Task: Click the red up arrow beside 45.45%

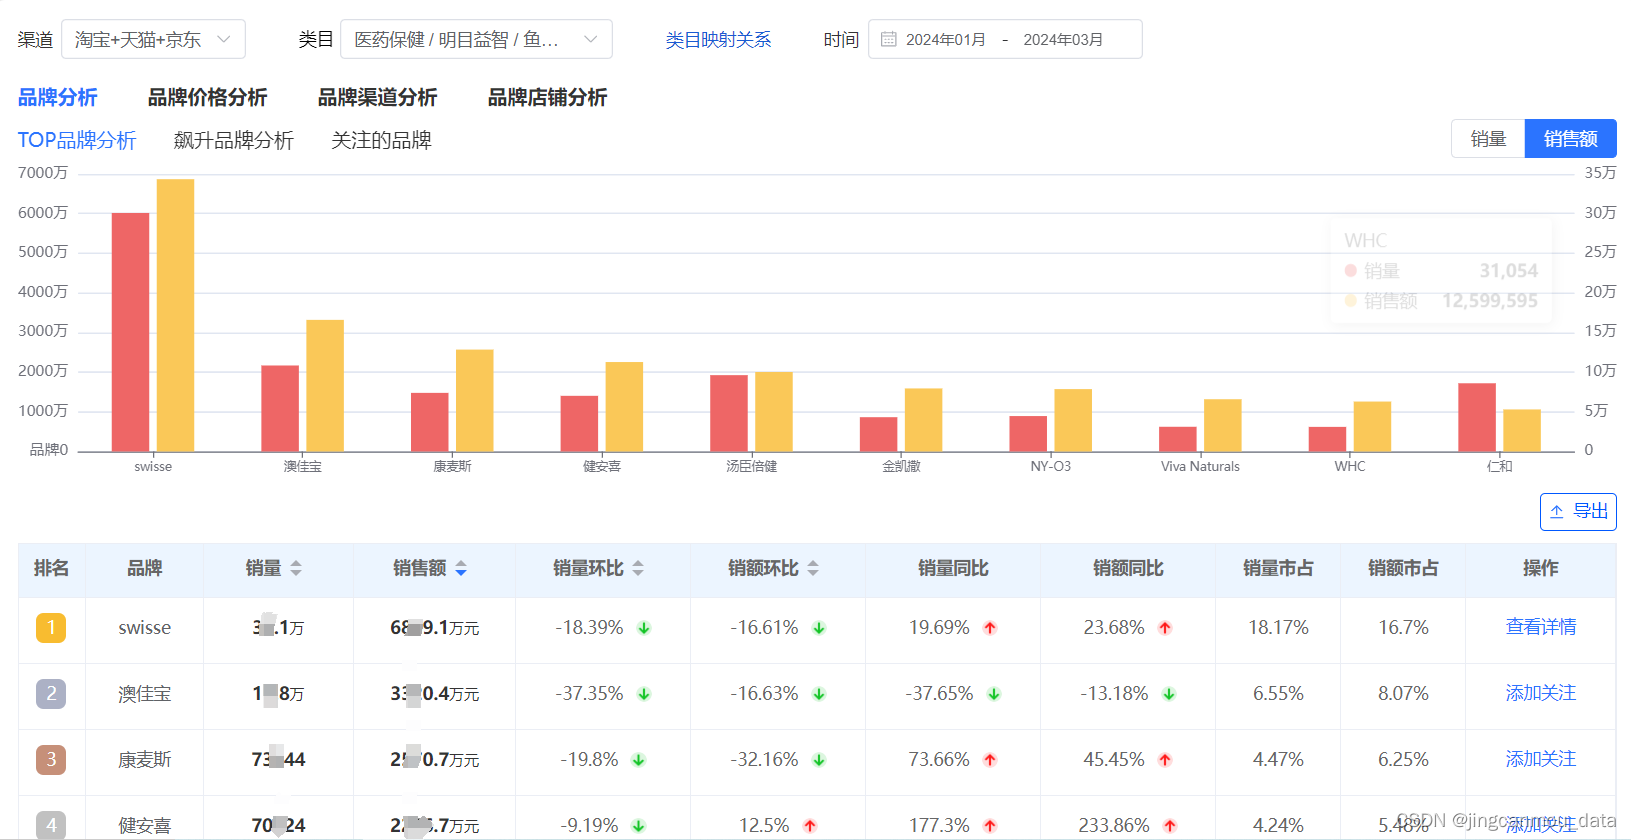Action: tap(1165, 760)
